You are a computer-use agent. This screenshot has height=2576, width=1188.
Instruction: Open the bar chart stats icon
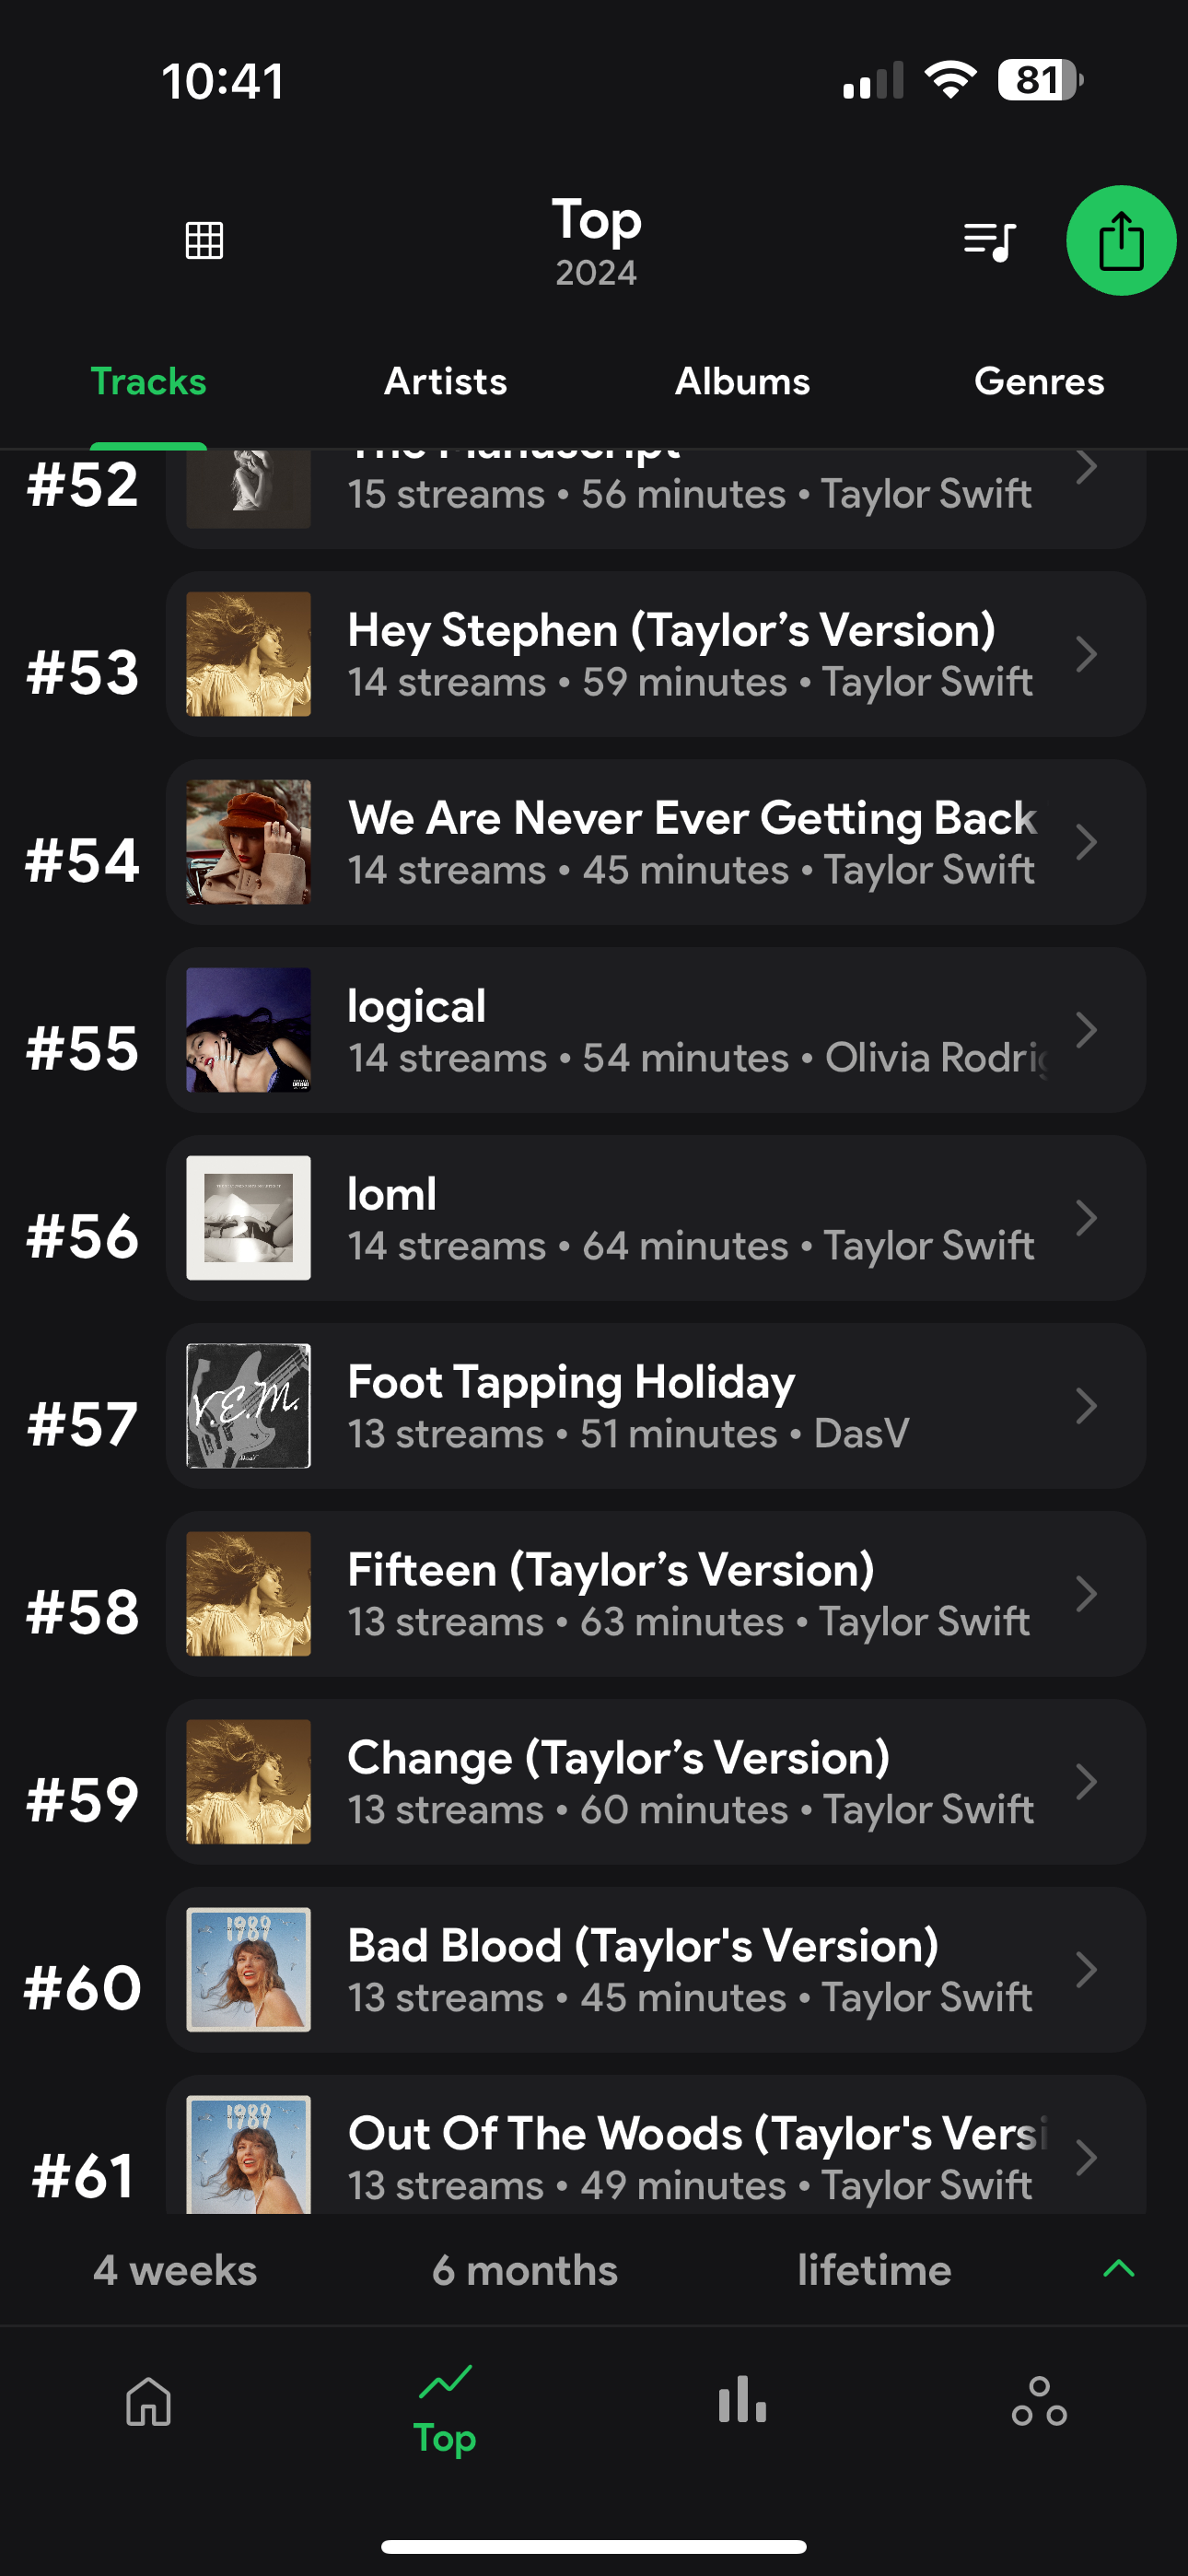(x=742, y=2401)
